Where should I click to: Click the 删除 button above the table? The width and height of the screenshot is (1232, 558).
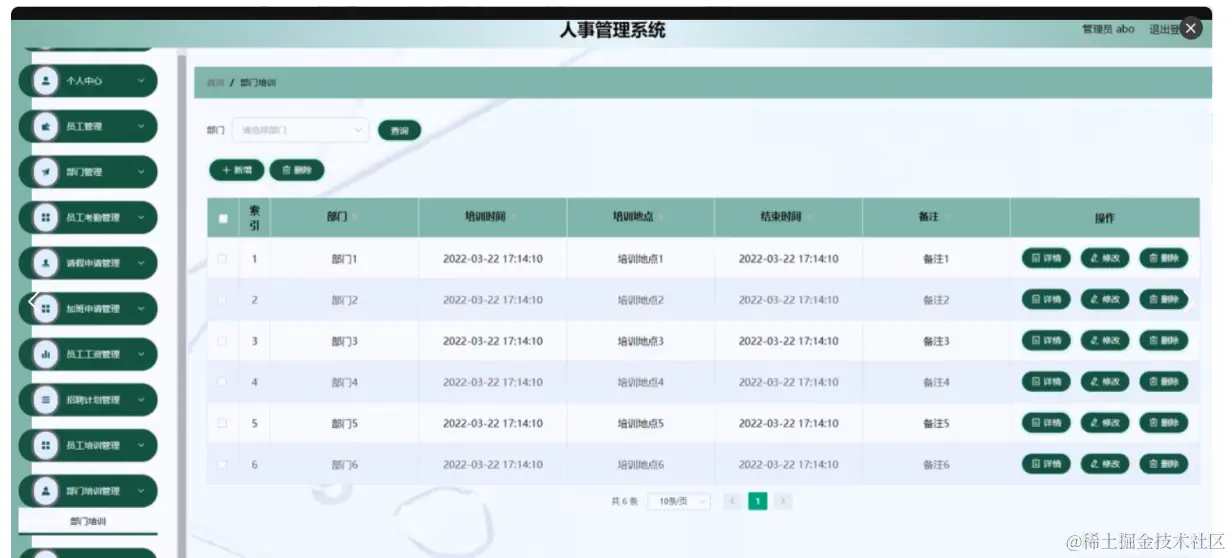(297, 171)
